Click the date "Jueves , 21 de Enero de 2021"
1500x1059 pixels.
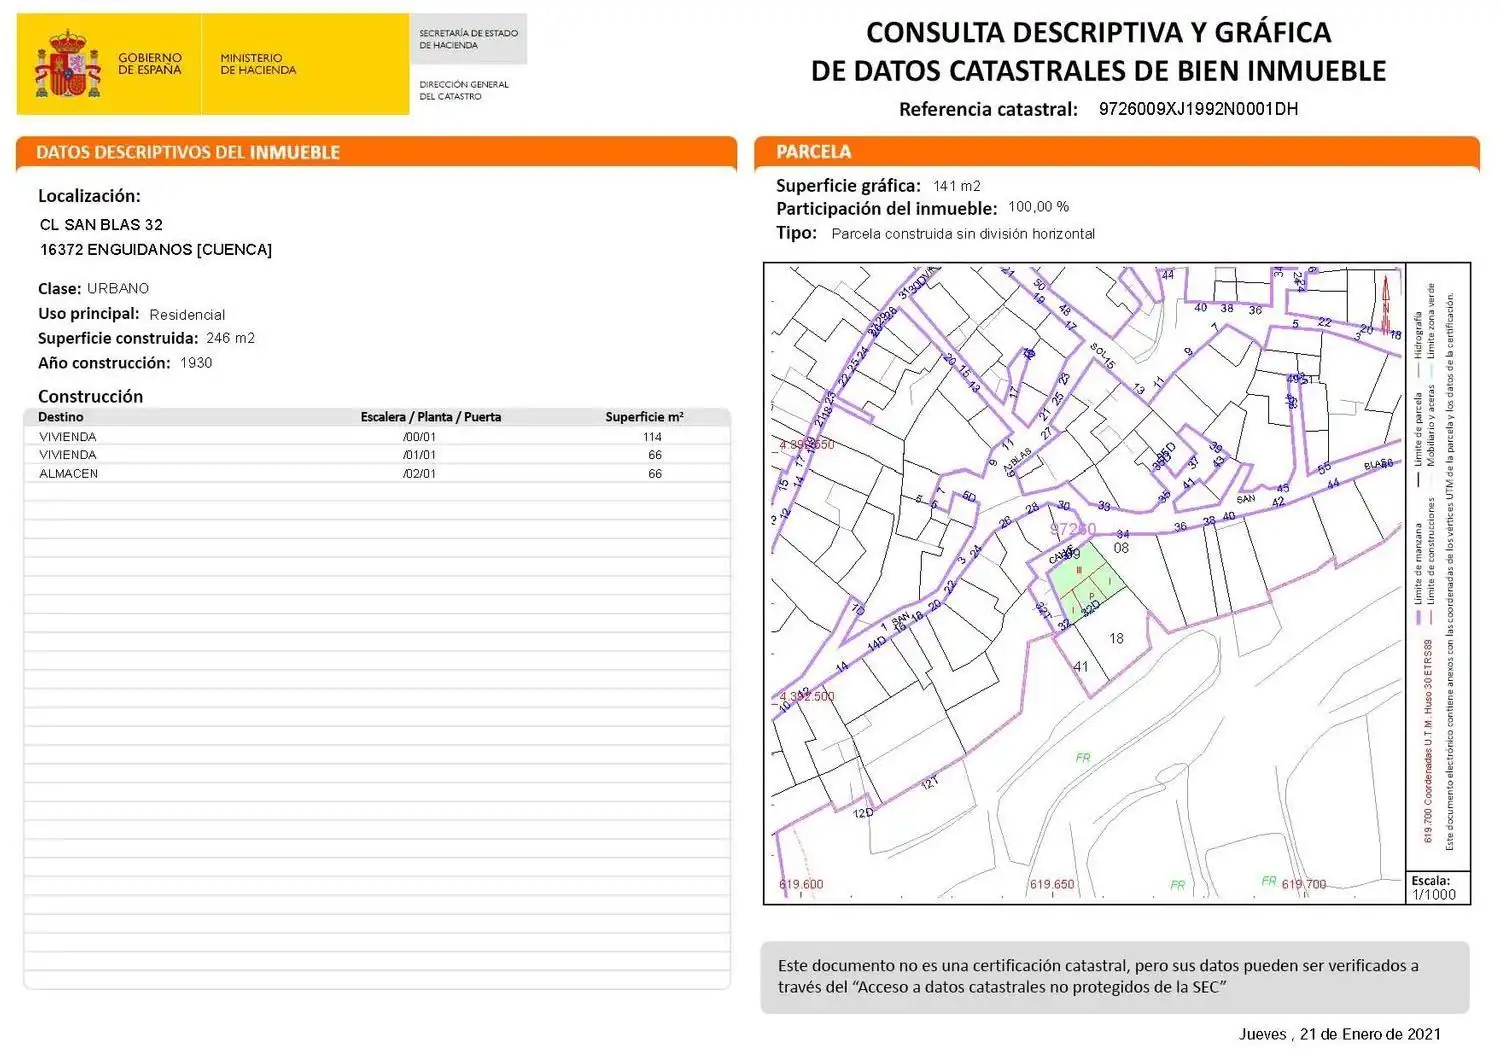pyautogui.click(x=1340, y=1034)
